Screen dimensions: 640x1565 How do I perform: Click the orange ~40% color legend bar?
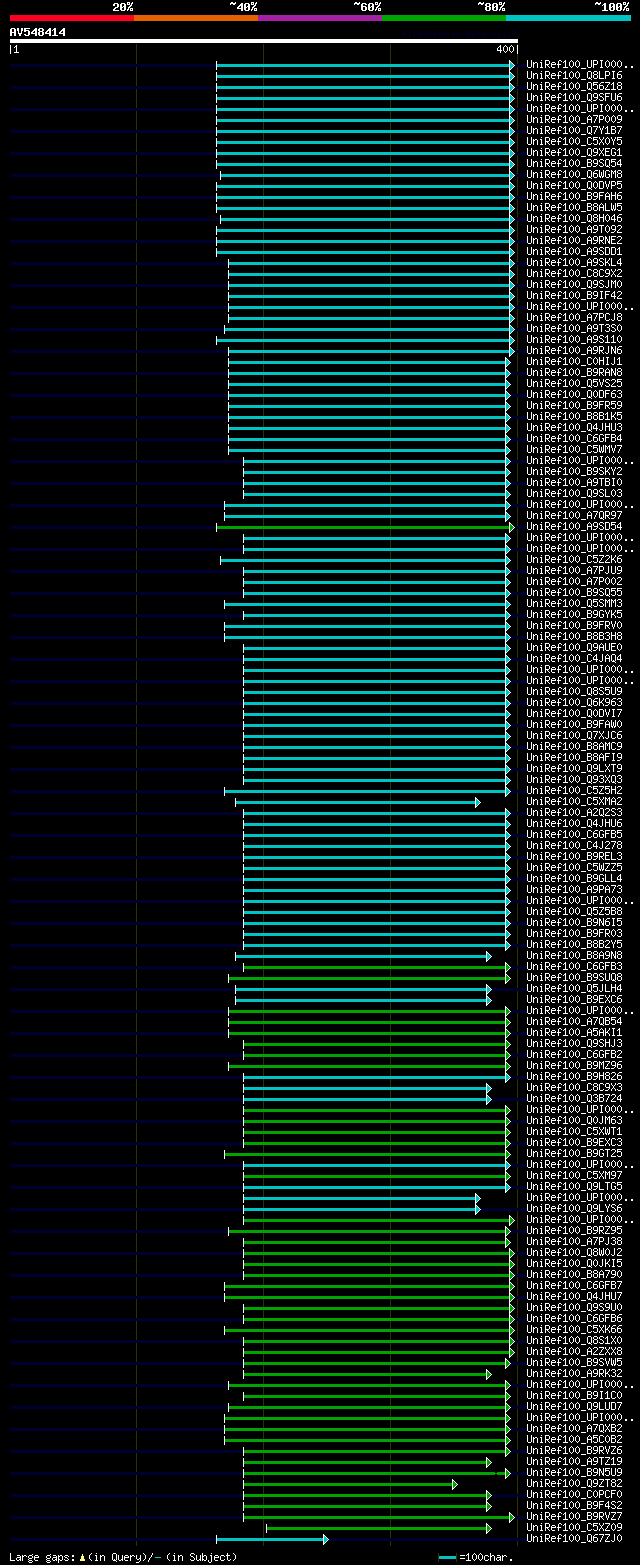pos(196,18)
